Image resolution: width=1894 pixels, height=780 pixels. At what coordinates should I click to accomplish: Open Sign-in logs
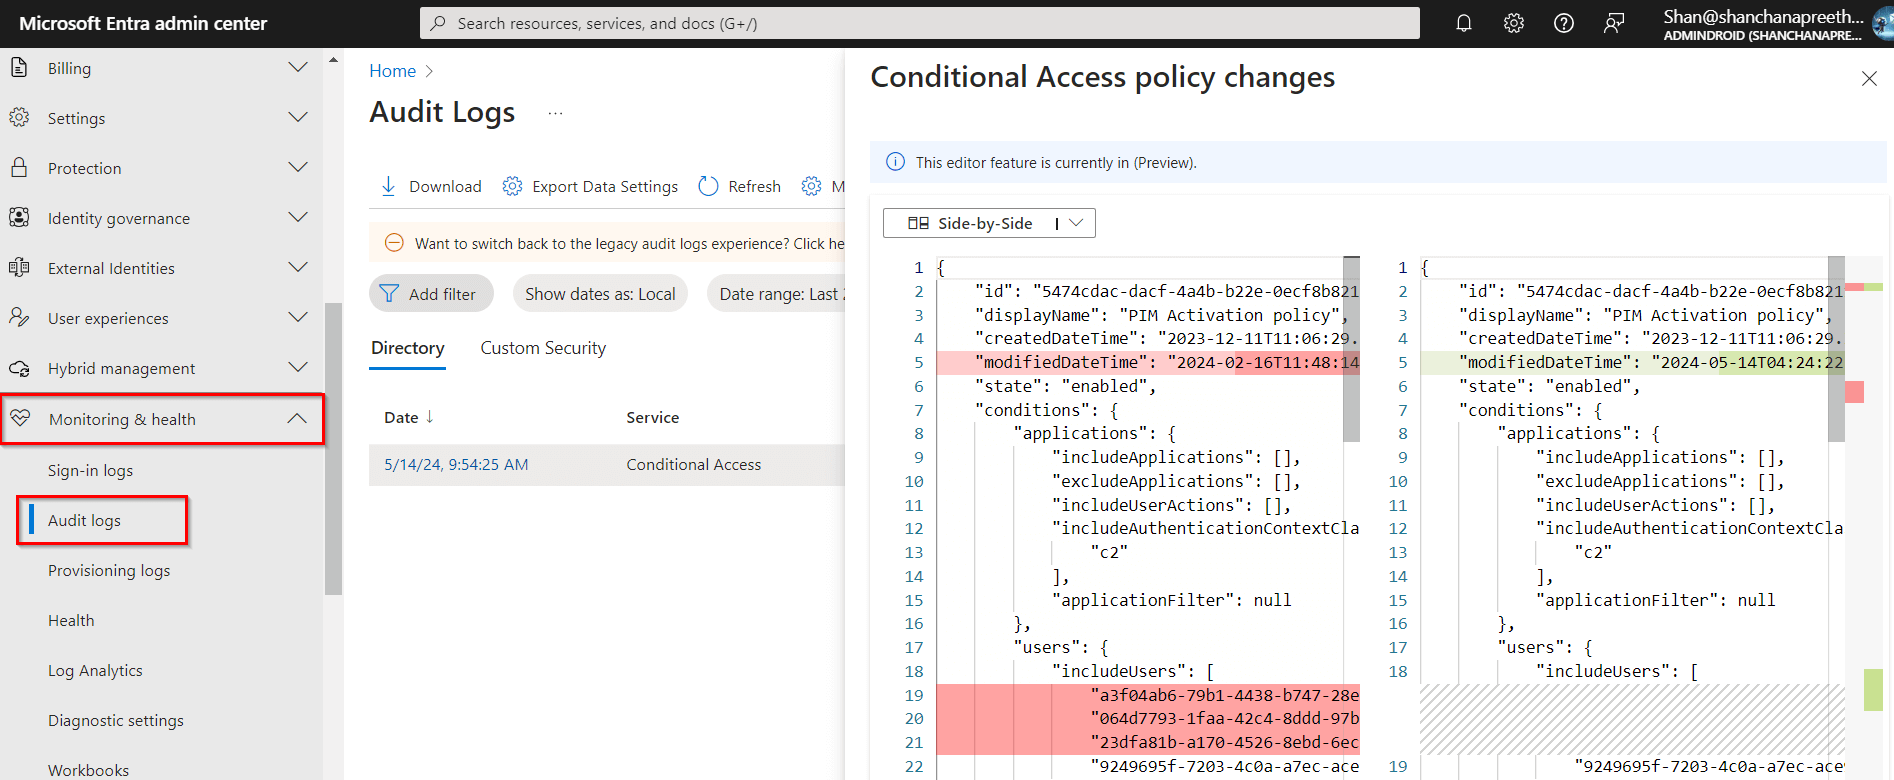pyautogui.click(x=90, y=470)
